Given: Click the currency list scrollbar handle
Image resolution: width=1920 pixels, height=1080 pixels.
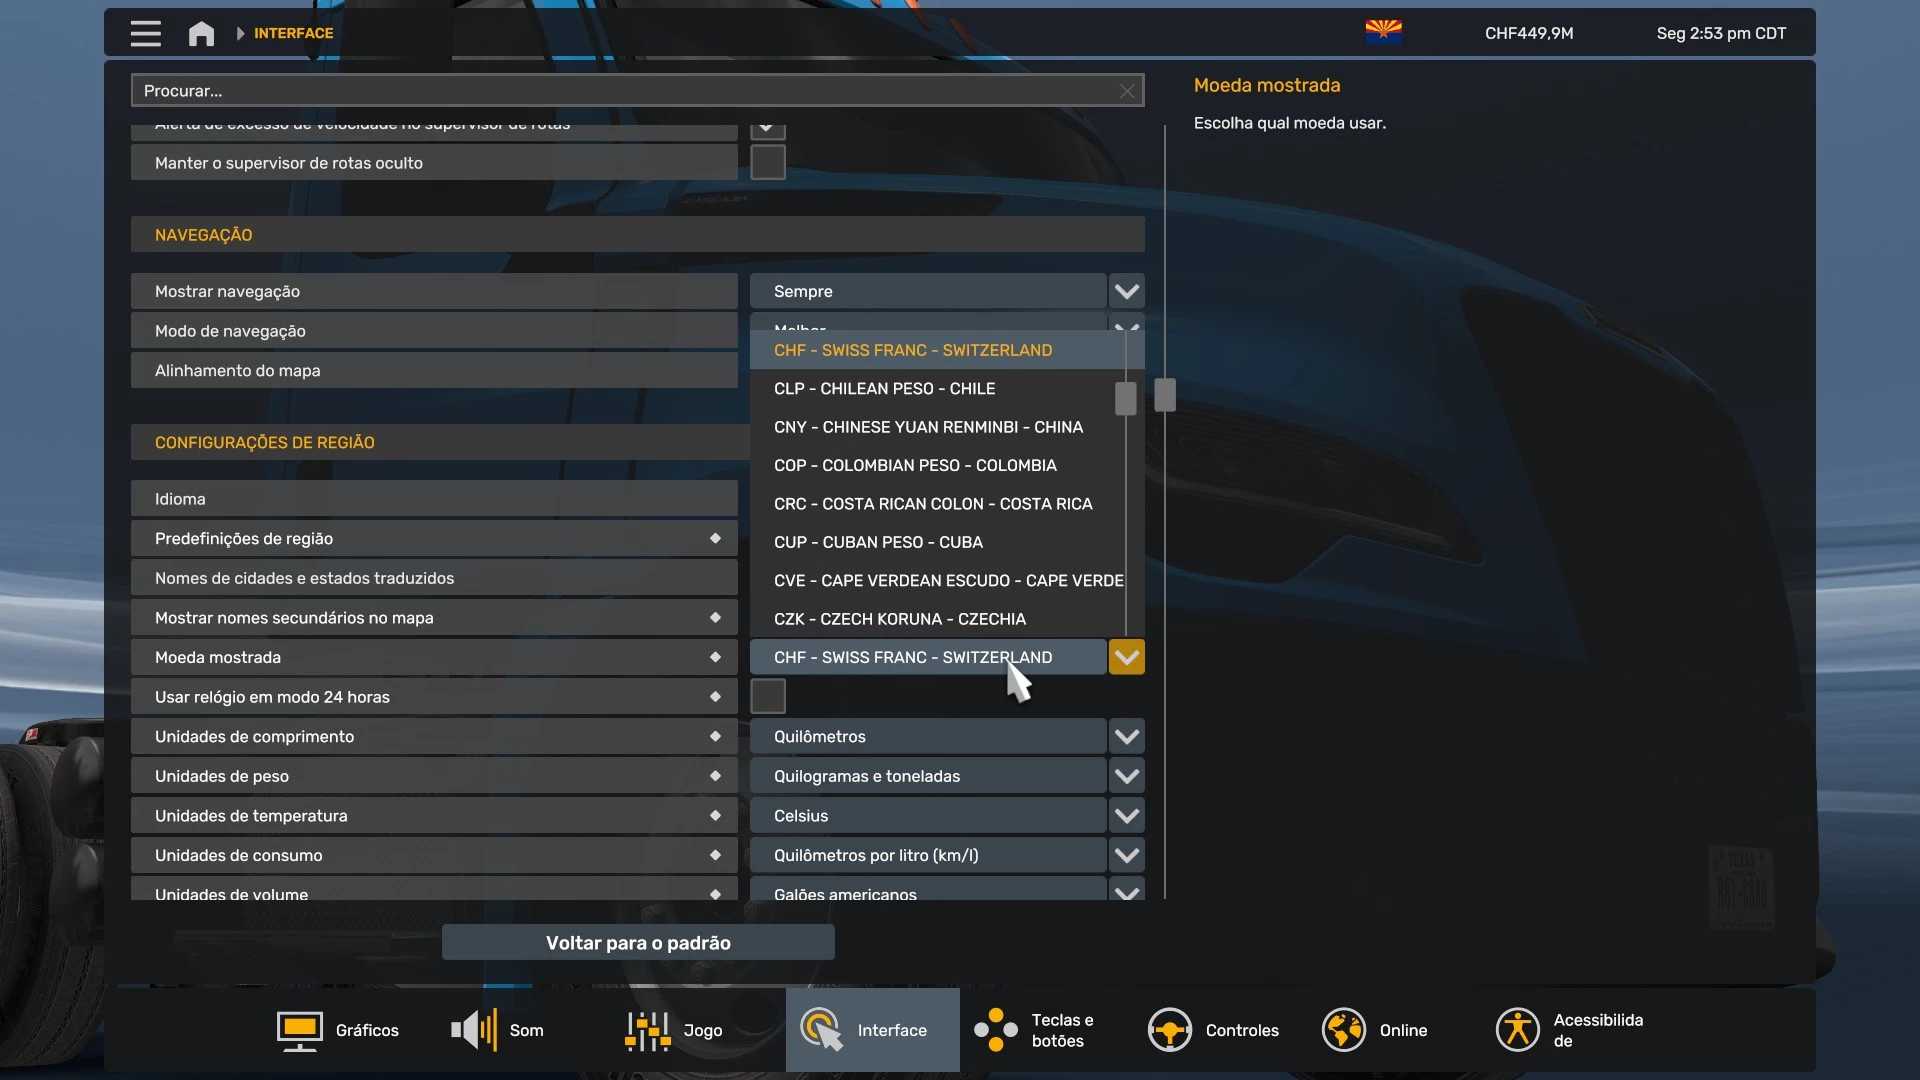Looking at the screenshot, I should (1125, 398).
